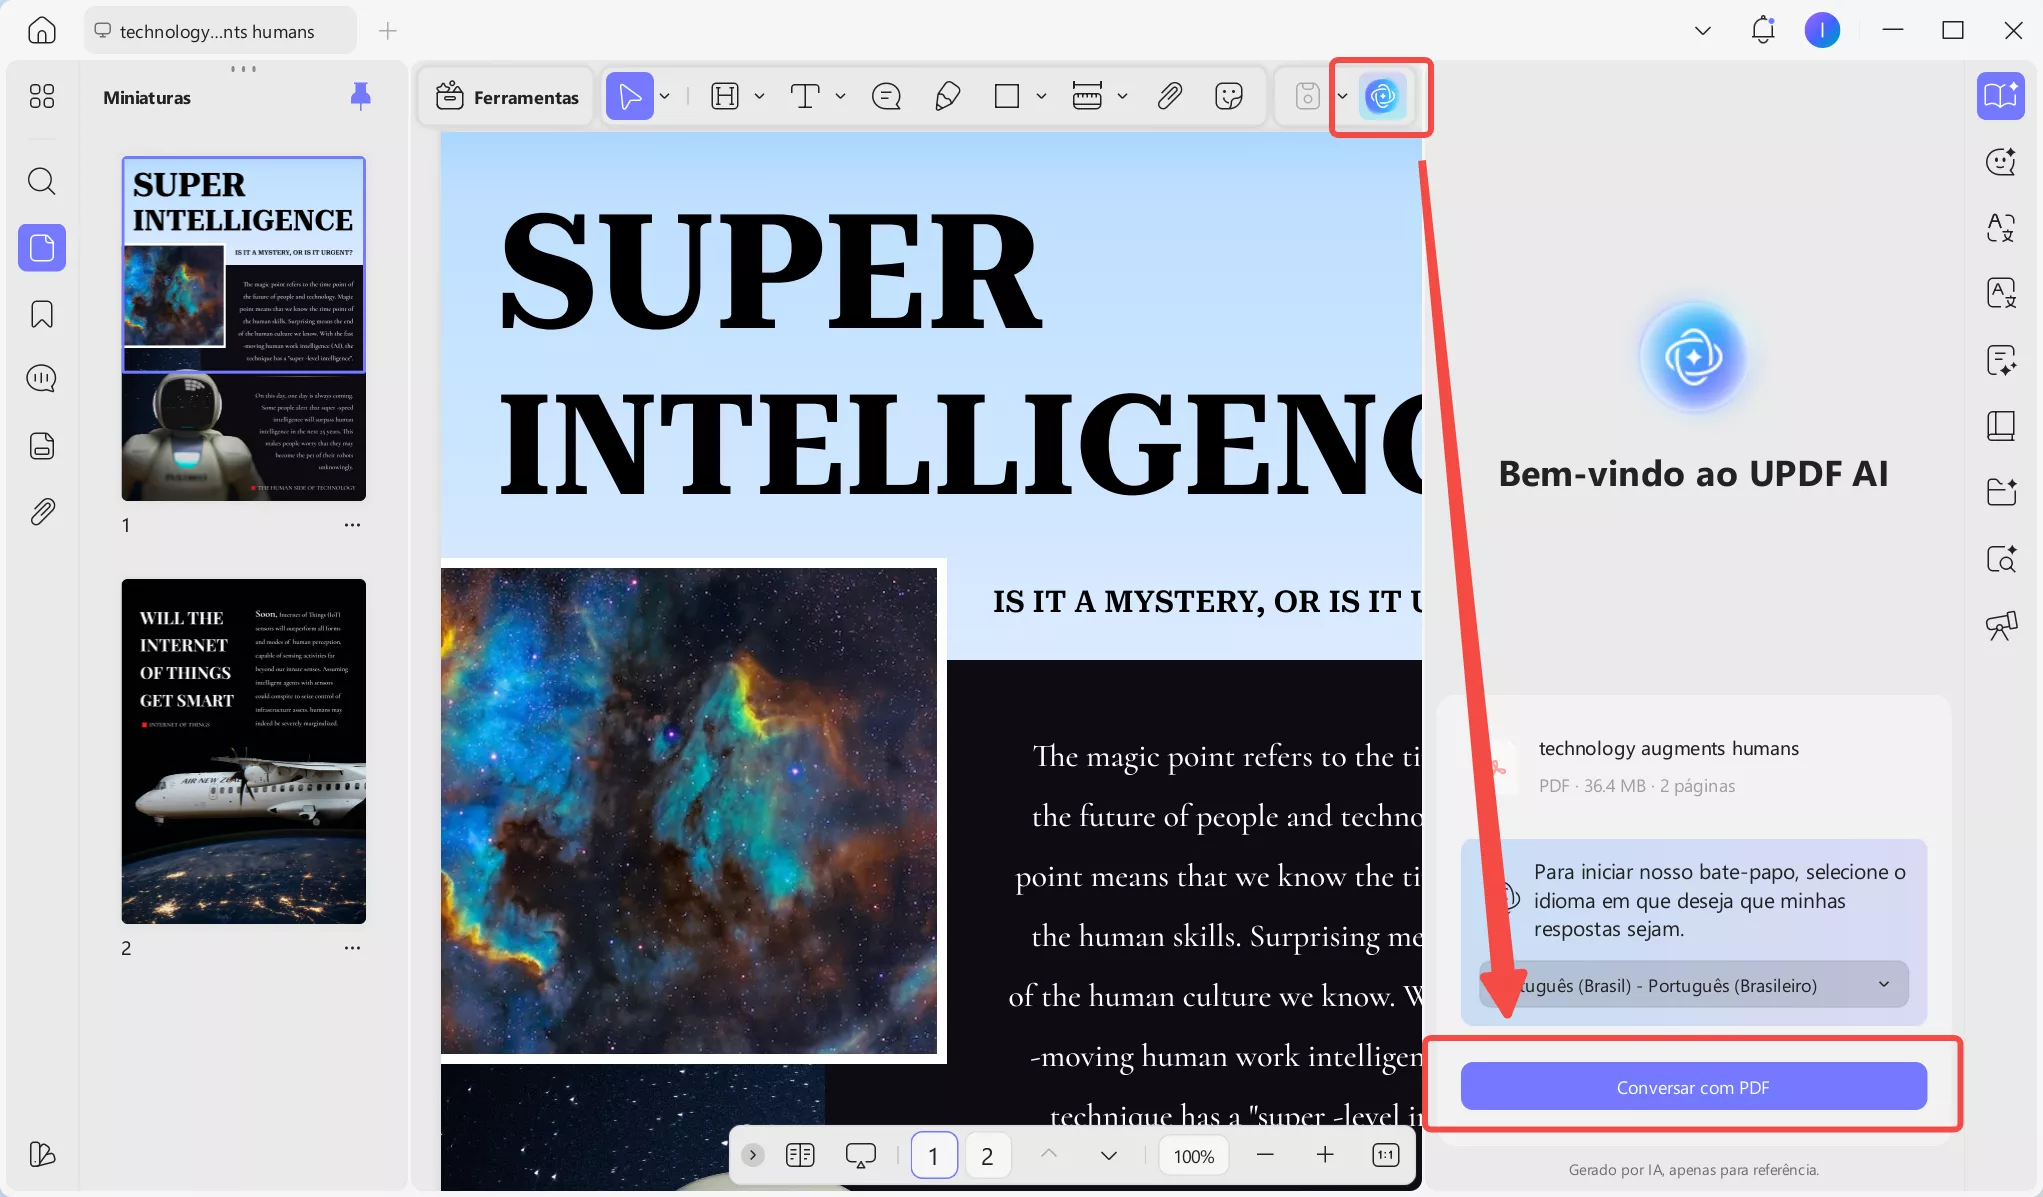Expand the response language dropdown

(1884, 985)
